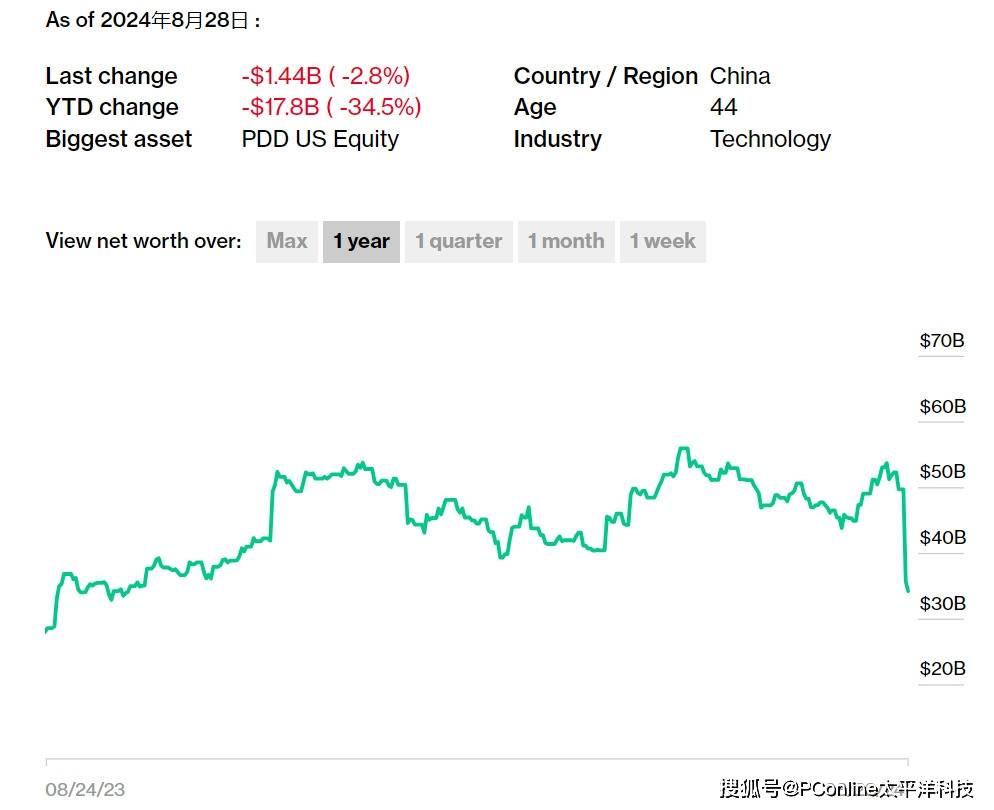Click the $20B axis label
Viewport: 994px width, 810px height.
(x=942, y=668)
